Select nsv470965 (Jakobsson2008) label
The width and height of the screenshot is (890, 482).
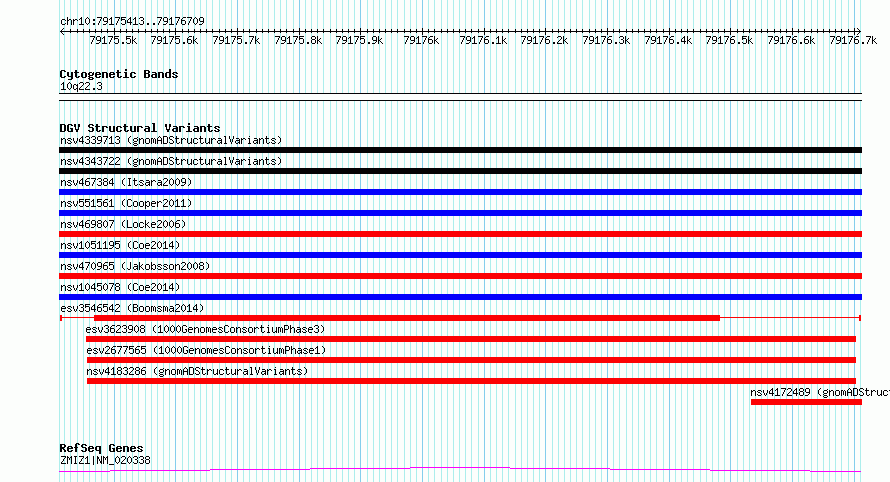(x=135, y=266)
